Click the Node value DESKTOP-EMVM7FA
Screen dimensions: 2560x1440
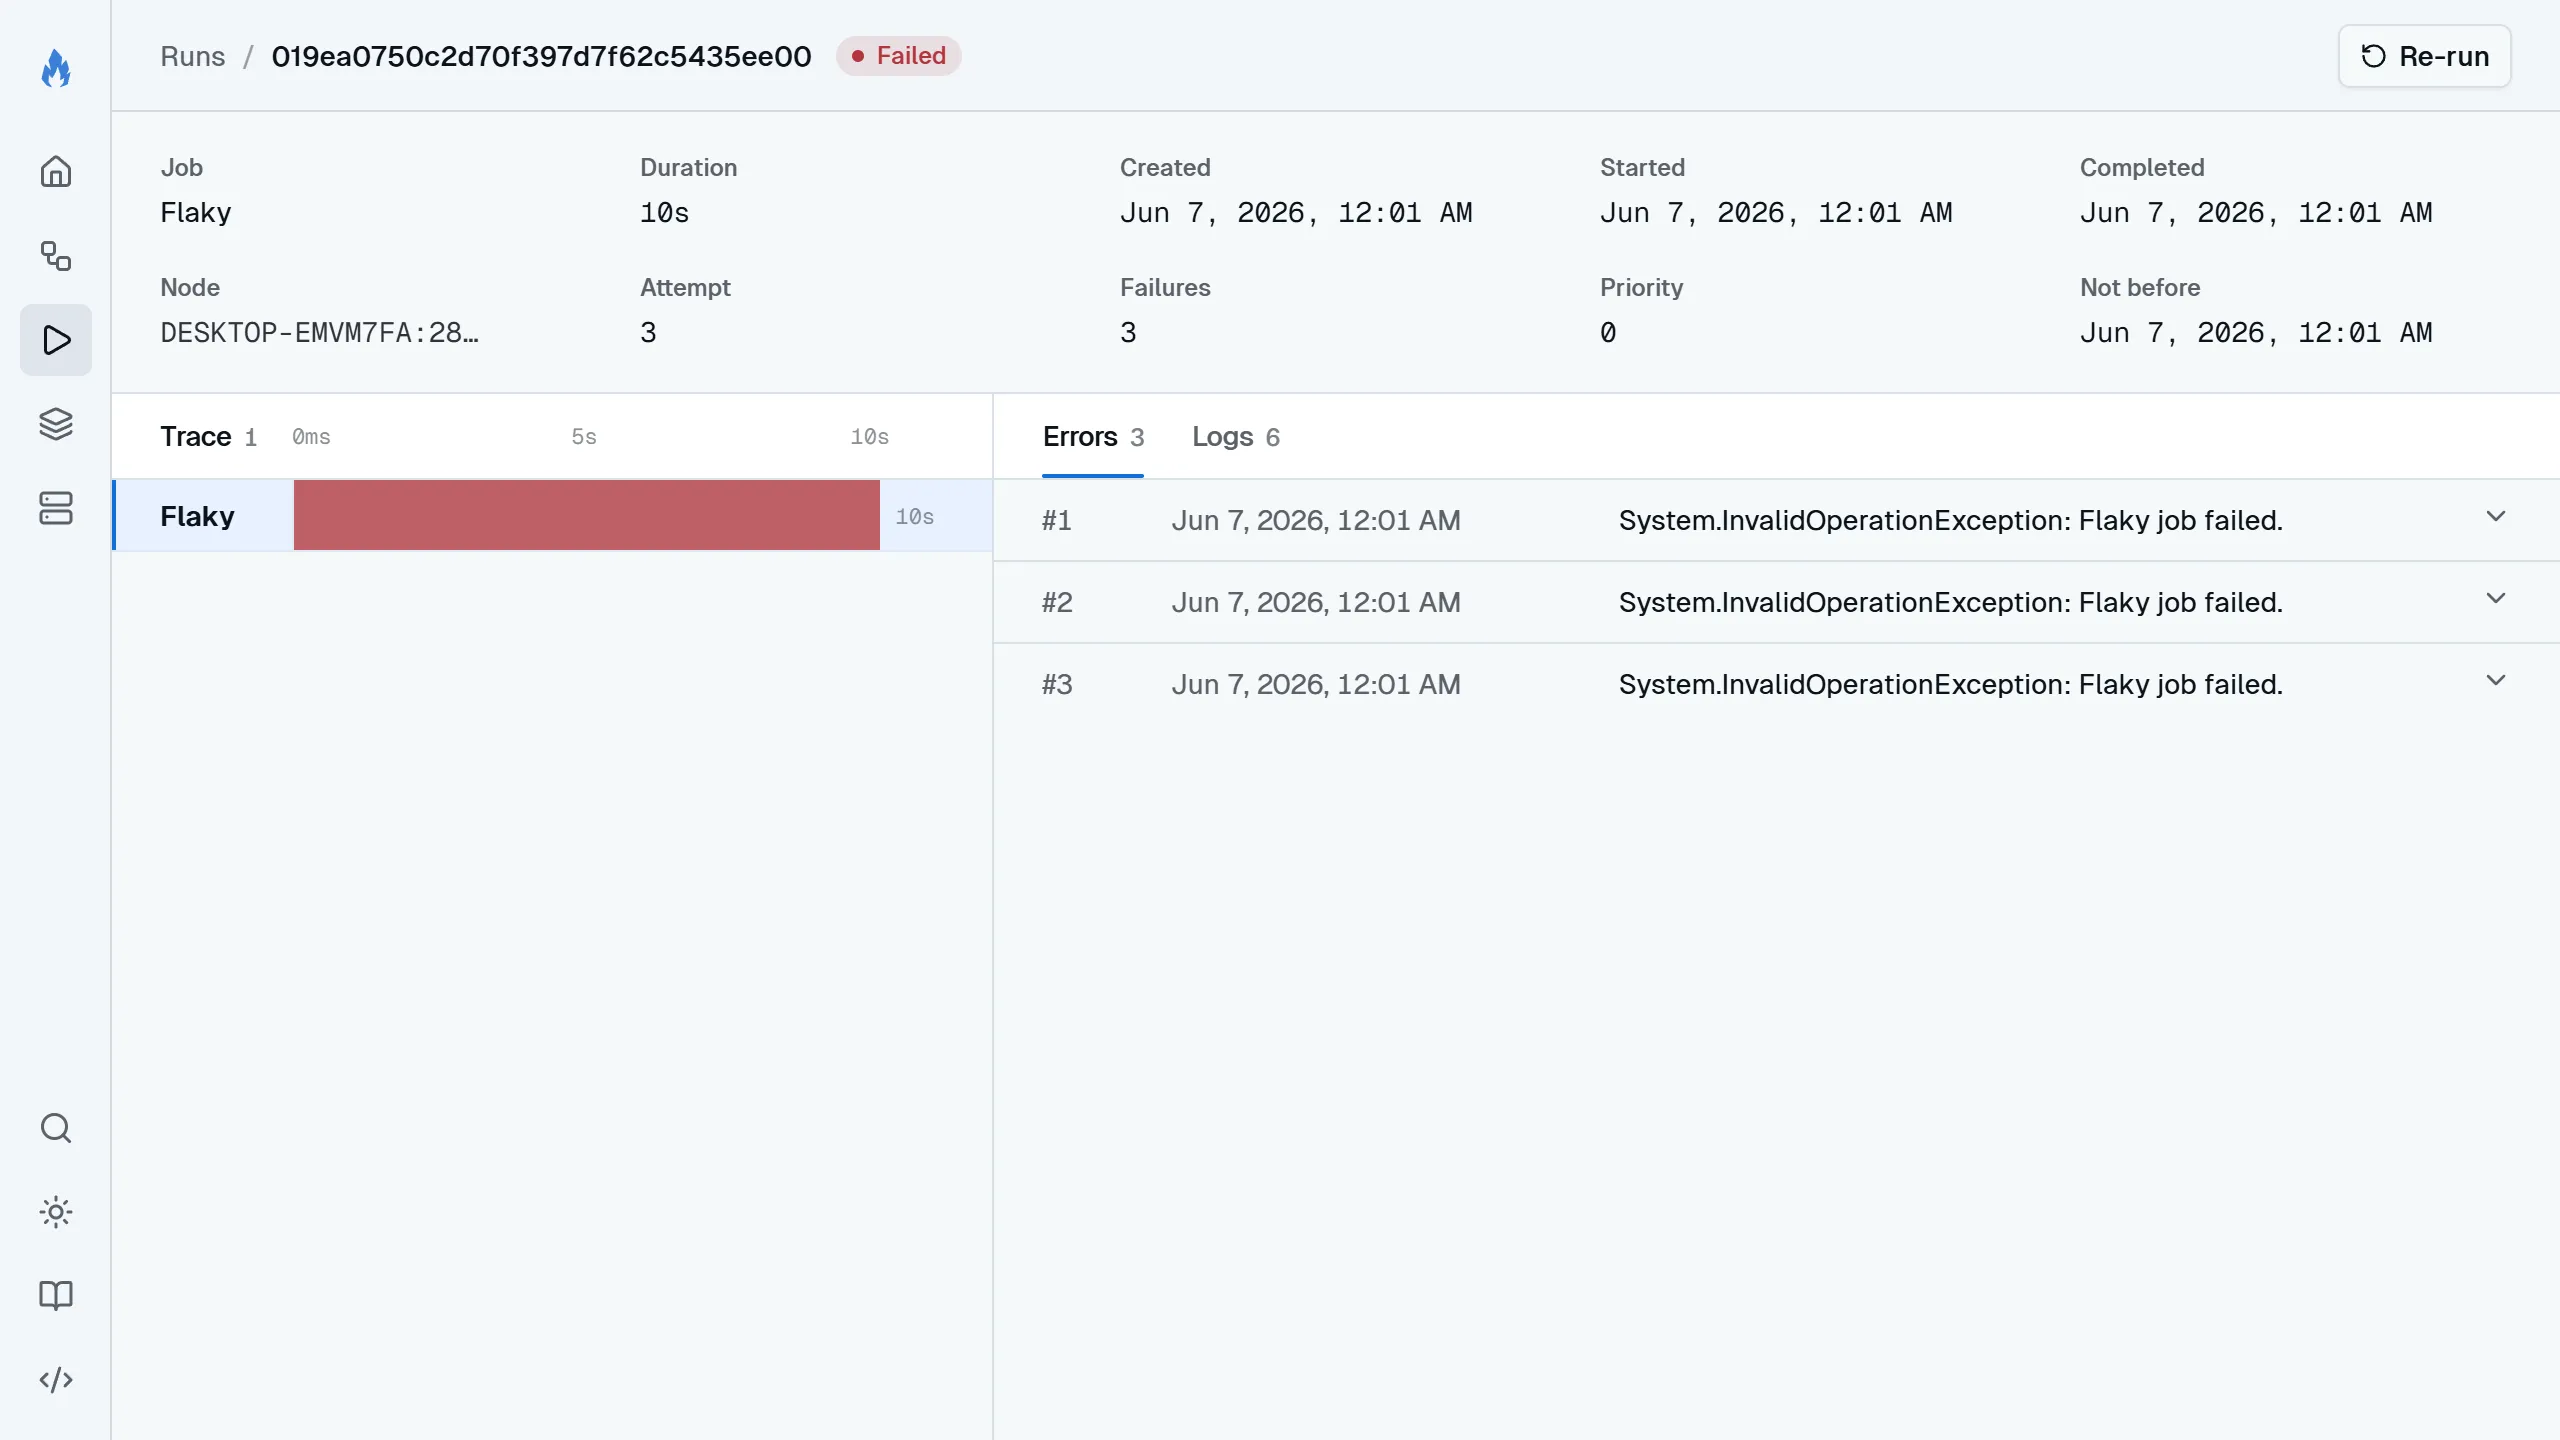(x=320, y=333)
